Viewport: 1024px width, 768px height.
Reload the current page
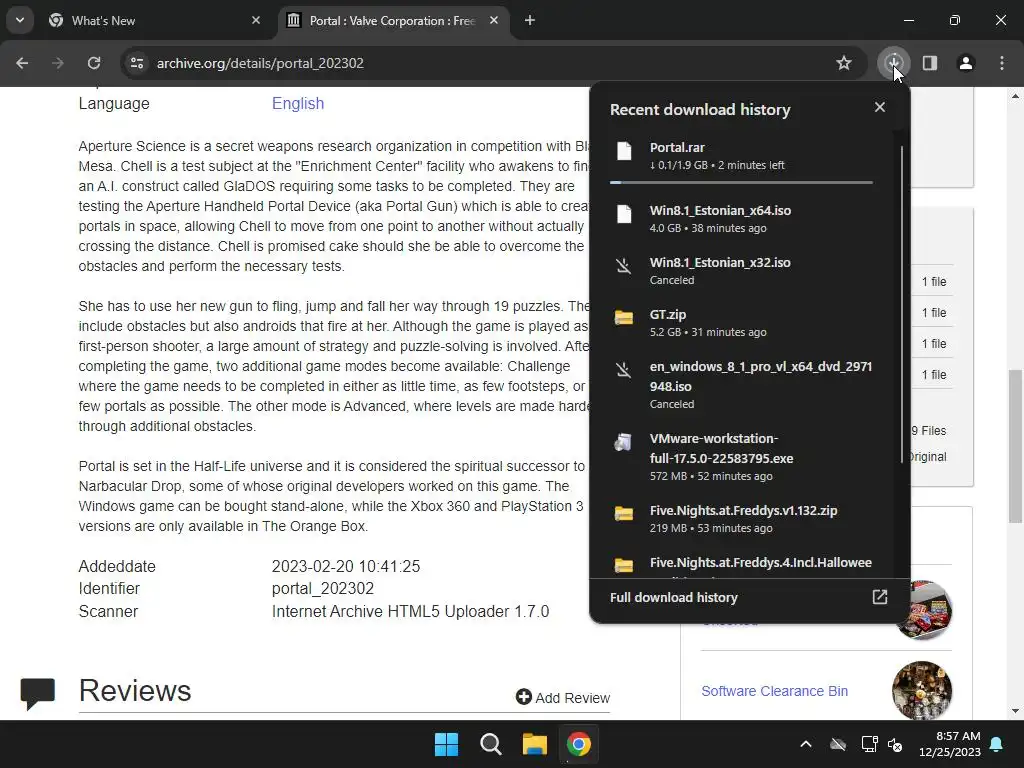click(x=94, y=63)
